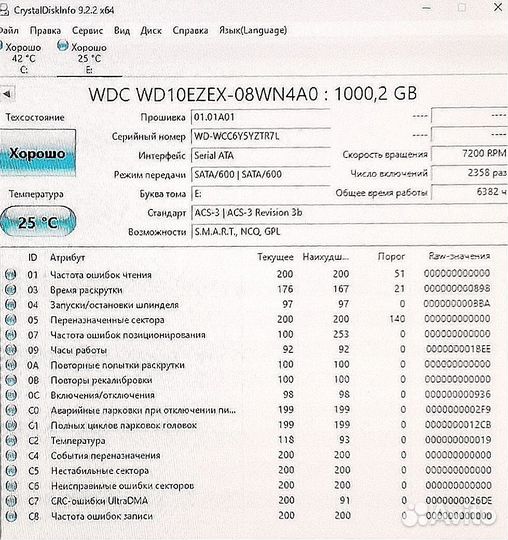This screenshot has width=508, height=540.
Task: Click power-on count value 2358
Action: coord(470,173)
